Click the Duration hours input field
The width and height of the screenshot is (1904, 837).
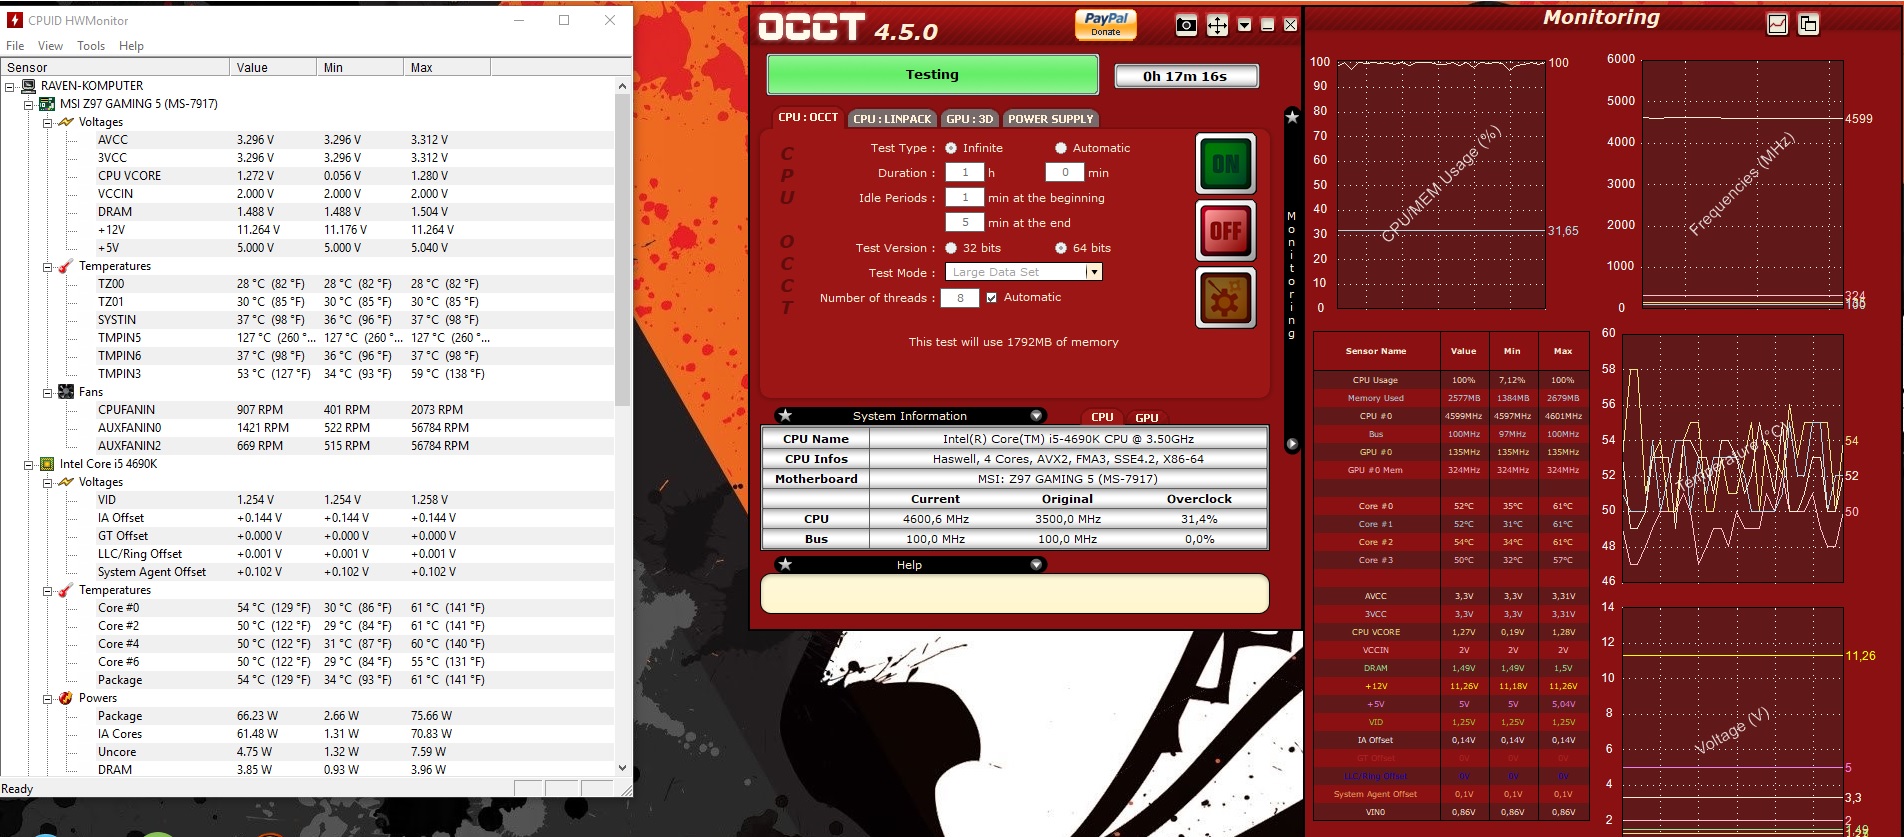[x=964, y=173]
